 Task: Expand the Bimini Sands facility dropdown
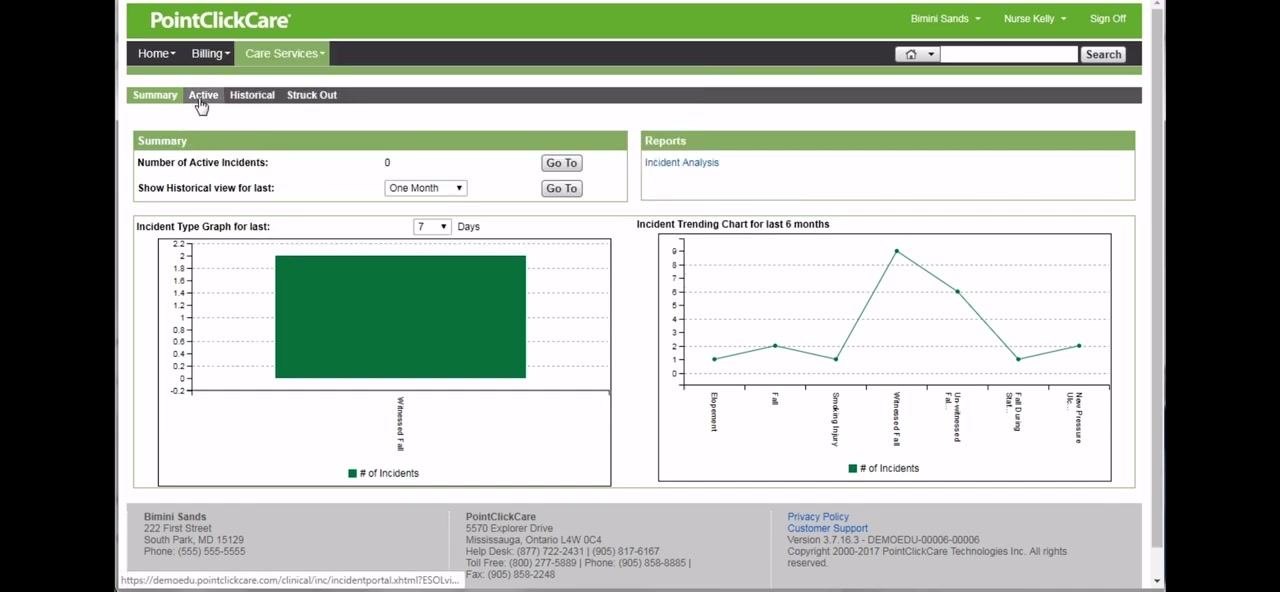coord(945,18)
